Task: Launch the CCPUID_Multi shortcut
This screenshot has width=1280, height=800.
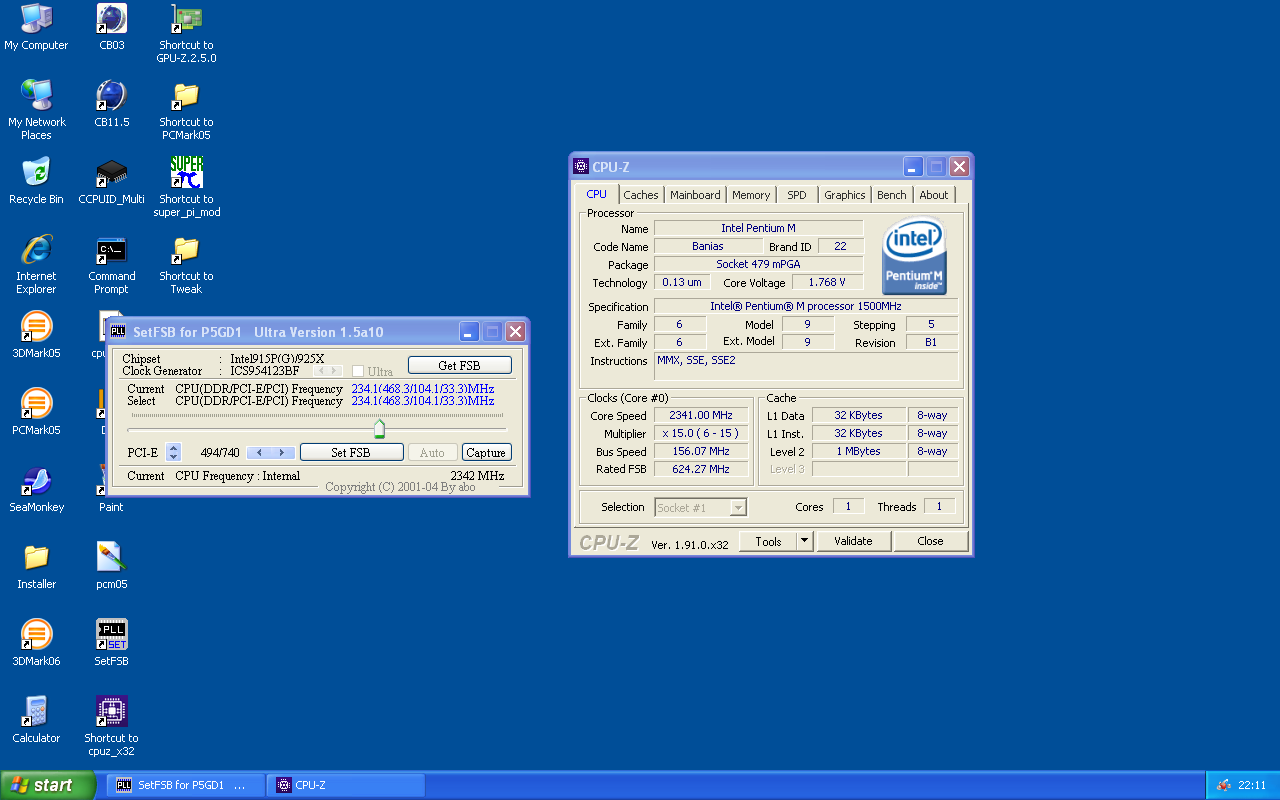Action: click(111, 181)
